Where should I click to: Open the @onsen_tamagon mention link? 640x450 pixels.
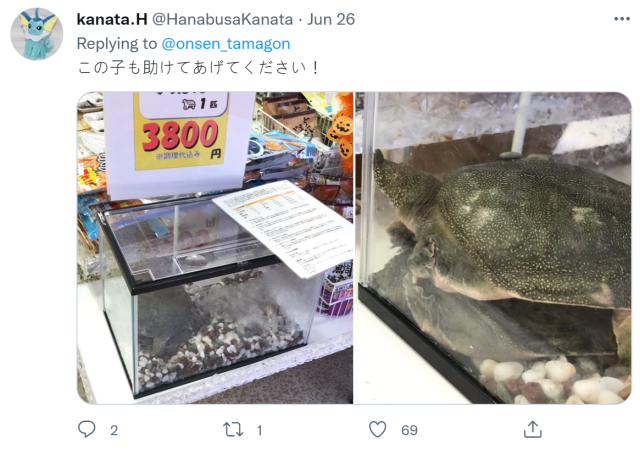click(226, 44)
